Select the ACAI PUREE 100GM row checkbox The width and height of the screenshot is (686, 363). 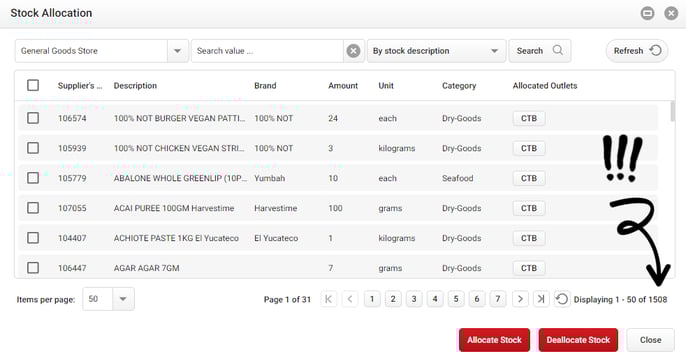pyautogui.click(x=33, y=208)
